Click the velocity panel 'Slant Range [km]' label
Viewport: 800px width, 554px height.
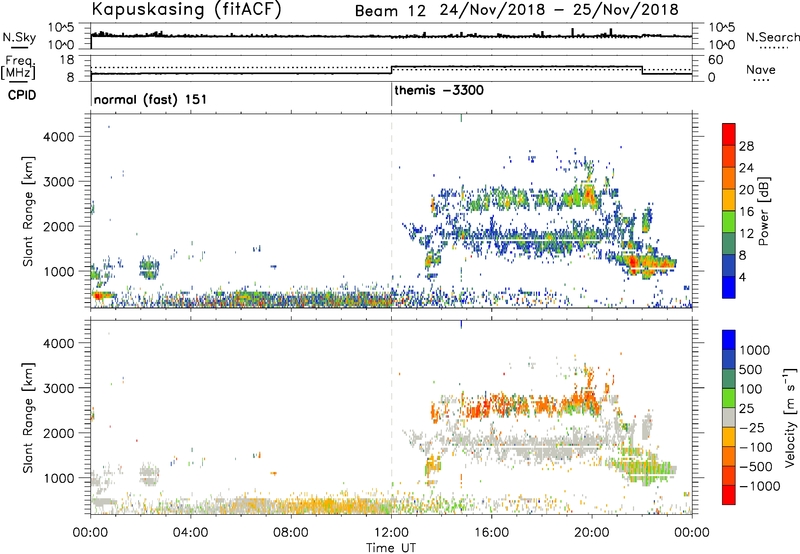pos(28,417)
